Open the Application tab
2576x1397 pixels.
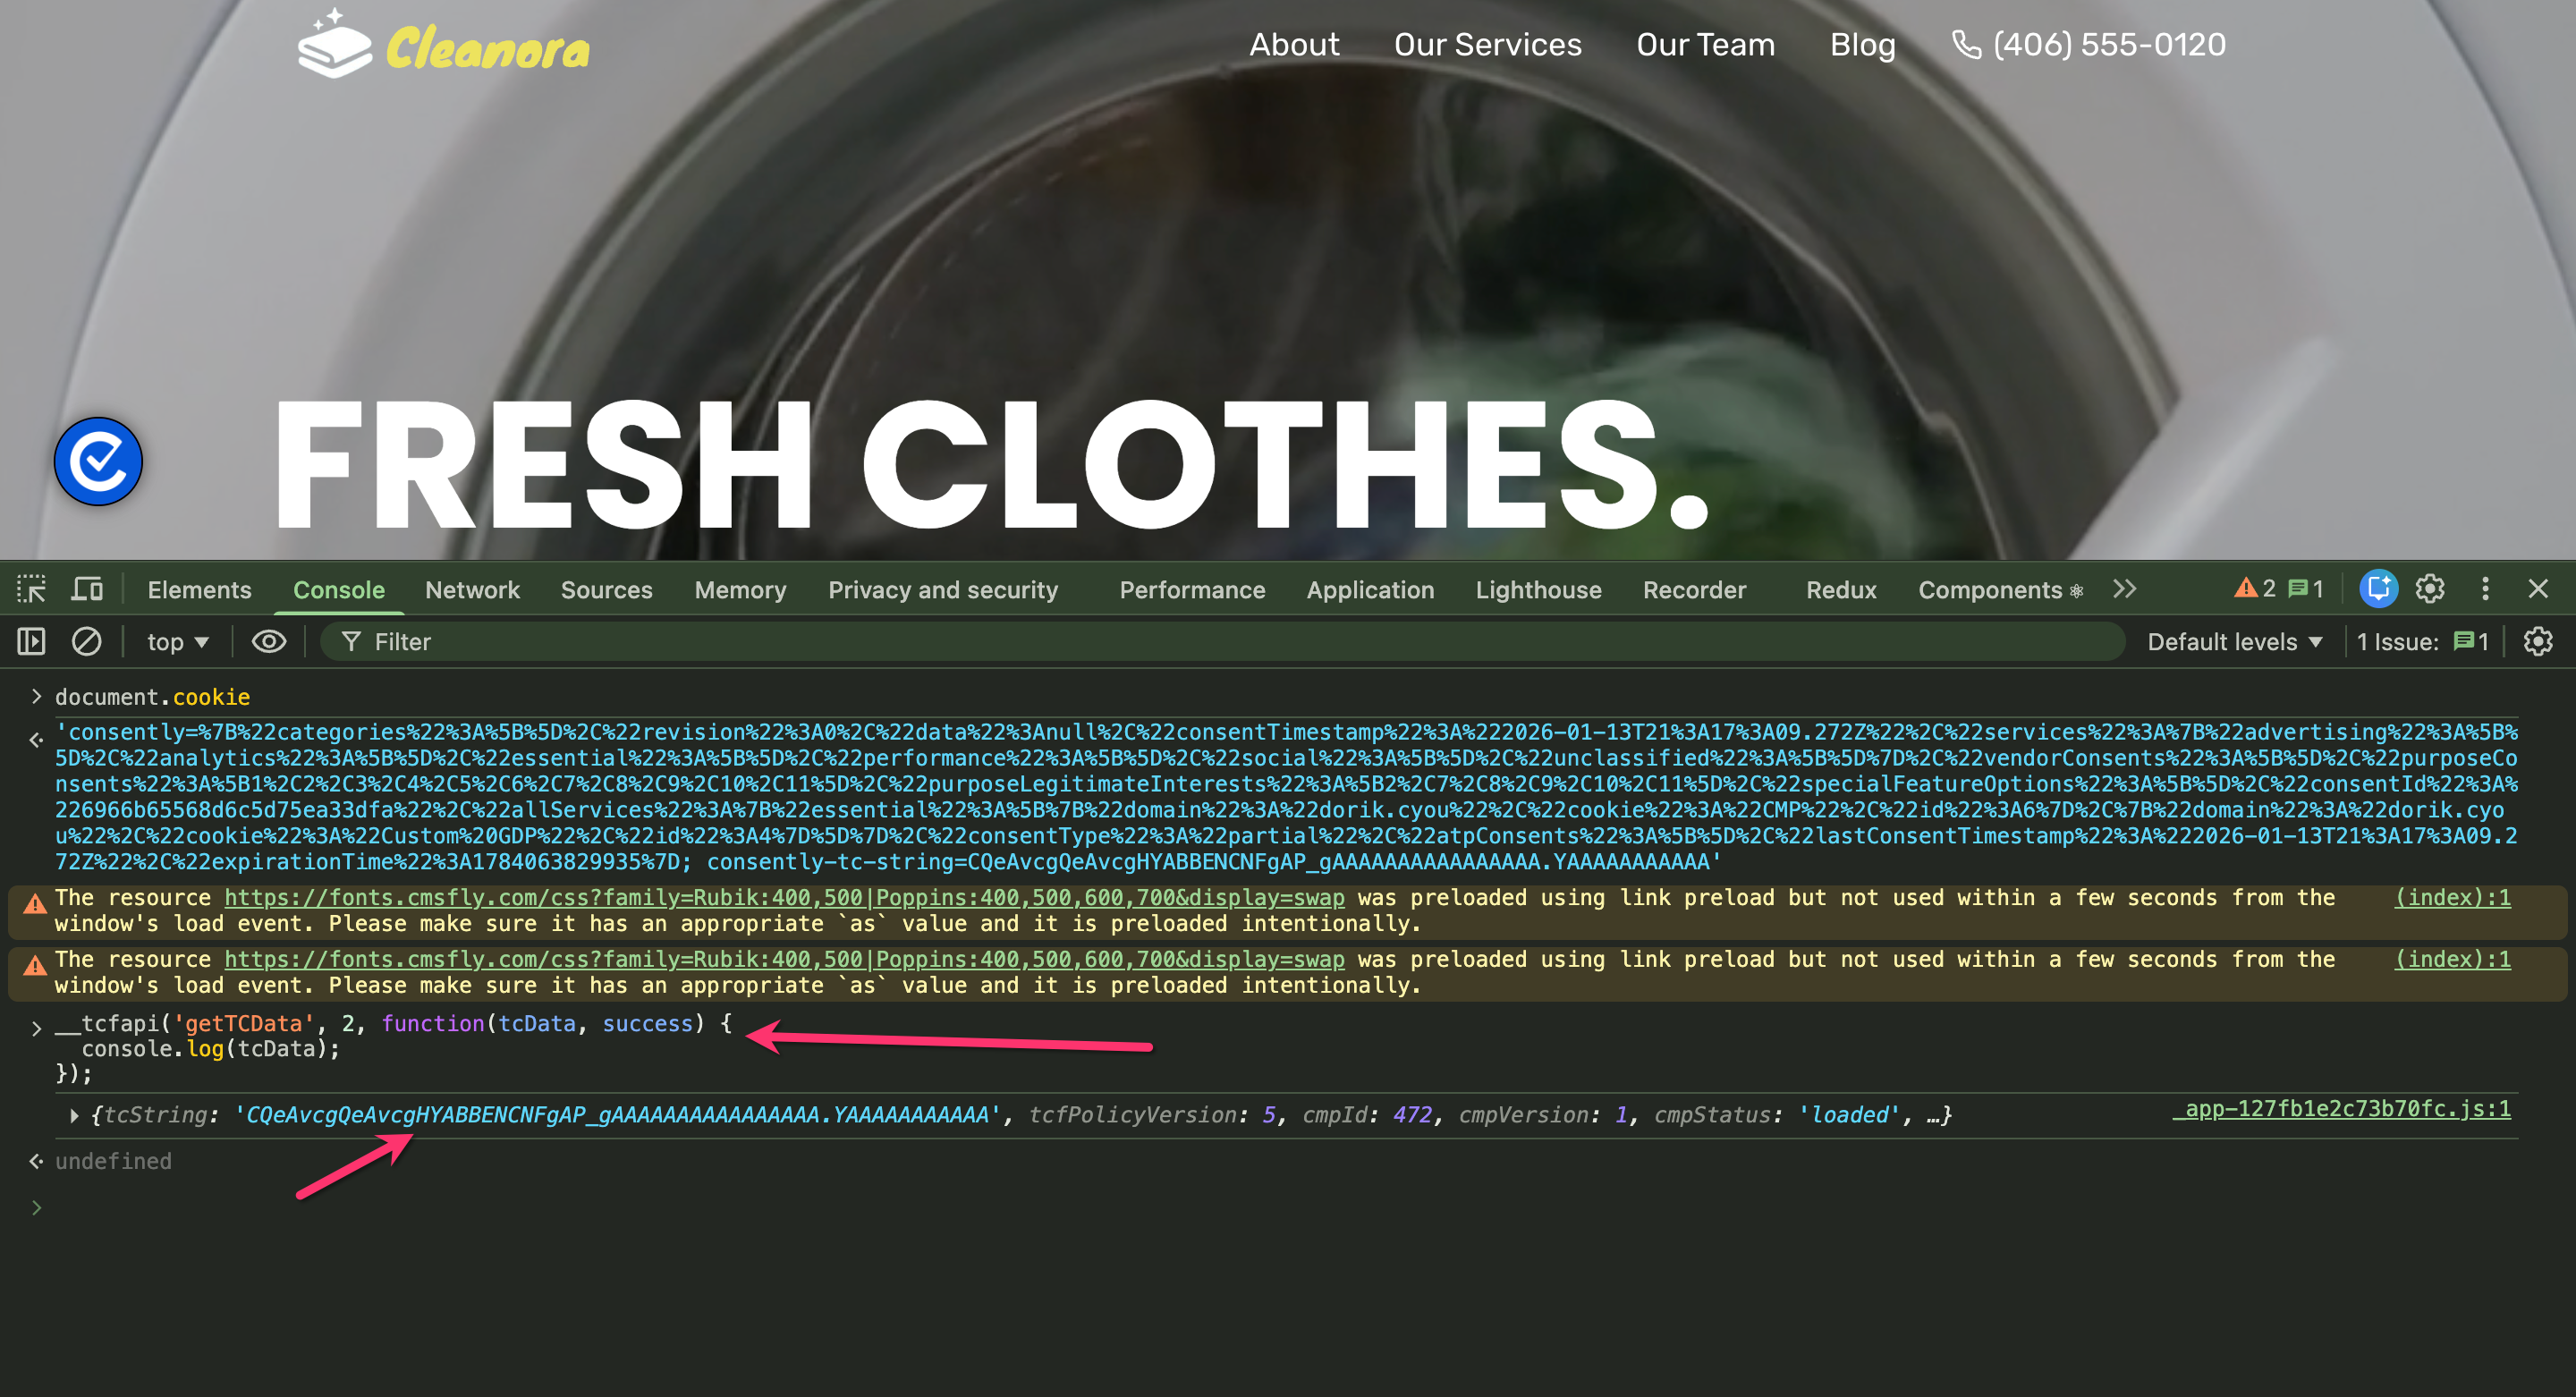1369,590
